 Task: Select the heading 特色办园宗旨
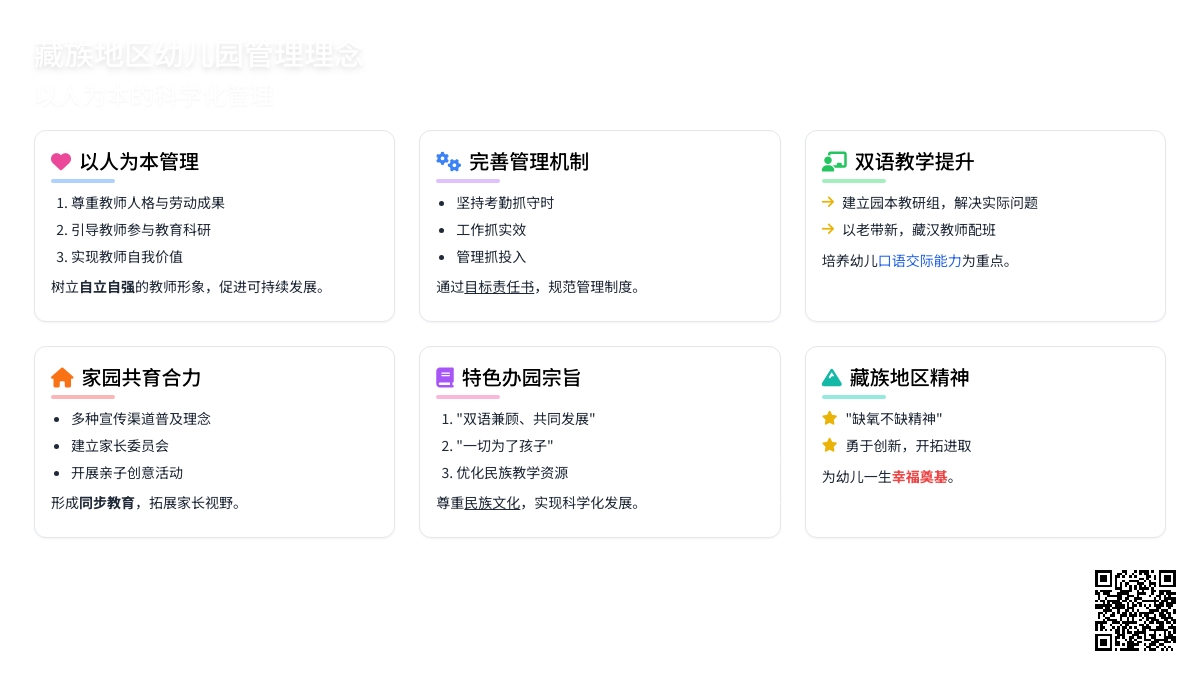[521, 378]
